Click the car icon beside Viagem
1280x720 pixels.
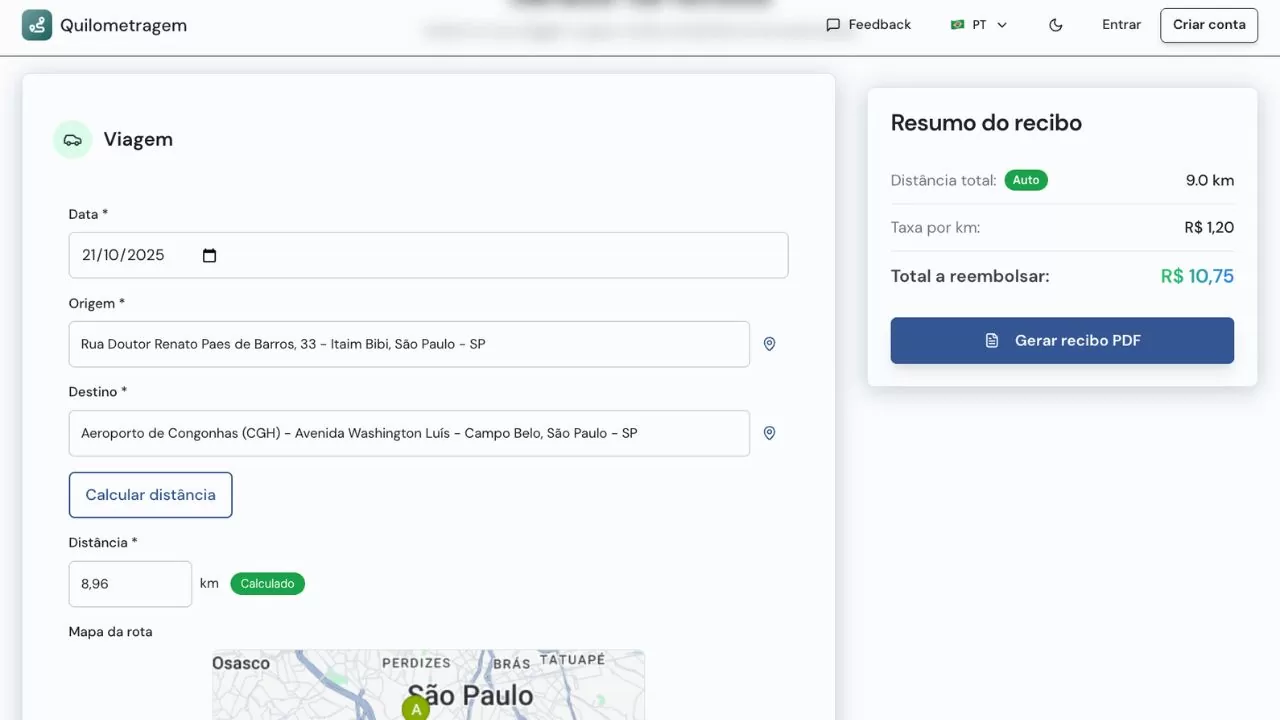coord(73,140)
